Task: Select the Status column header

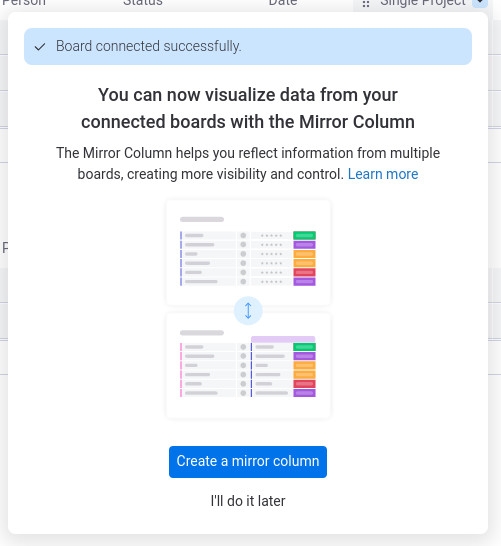Action: (x=143, y=3)
